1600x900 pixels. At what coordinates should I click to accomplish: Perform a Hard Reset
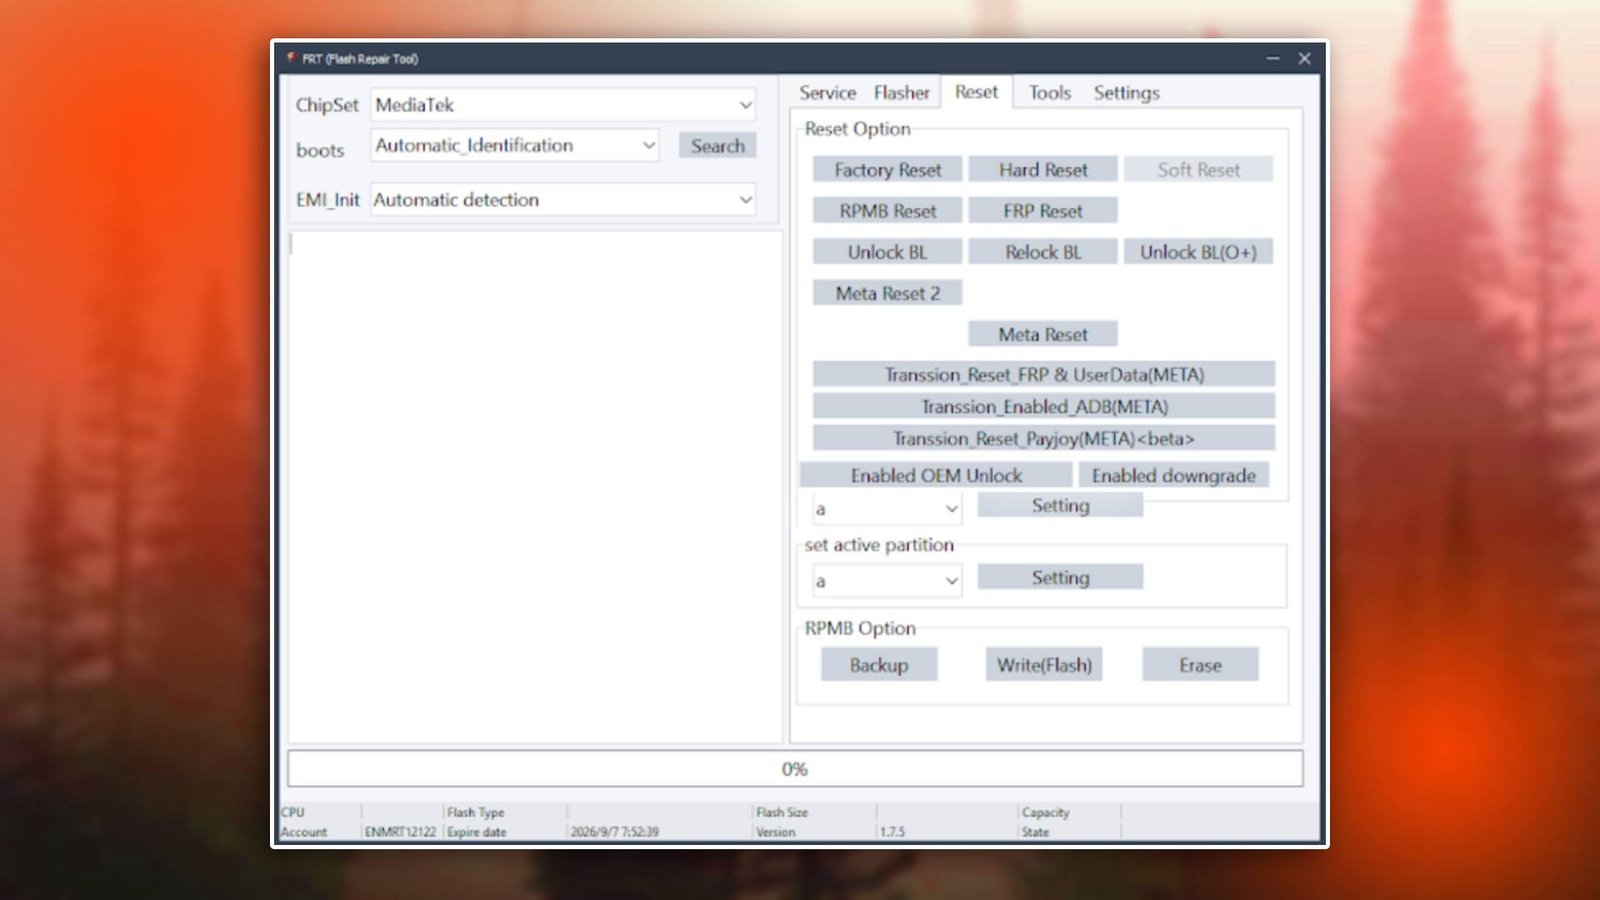[1043, 169]
